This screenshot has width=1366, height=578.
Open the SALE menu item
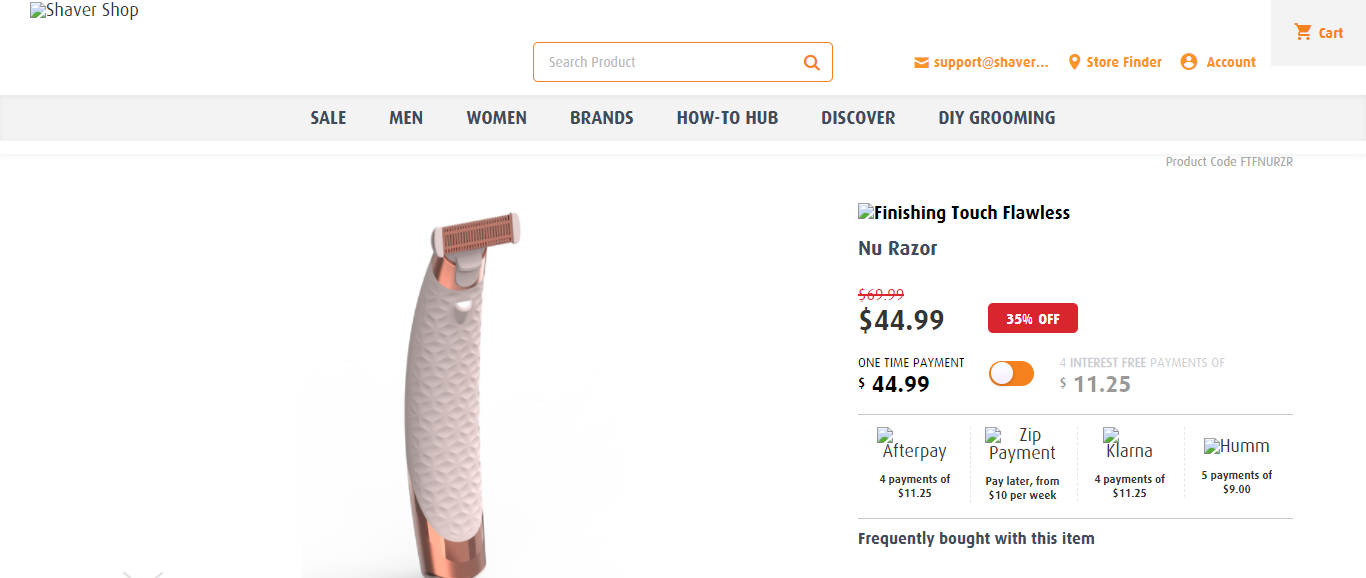click(x=328, y=118)
